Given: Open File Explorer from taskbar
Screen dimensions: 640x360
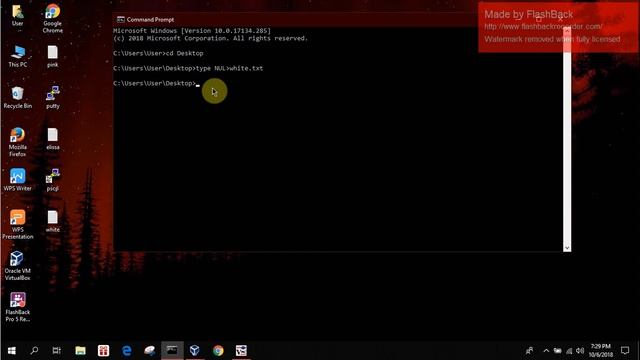Looking at the screenshot, I should (80, 351).
